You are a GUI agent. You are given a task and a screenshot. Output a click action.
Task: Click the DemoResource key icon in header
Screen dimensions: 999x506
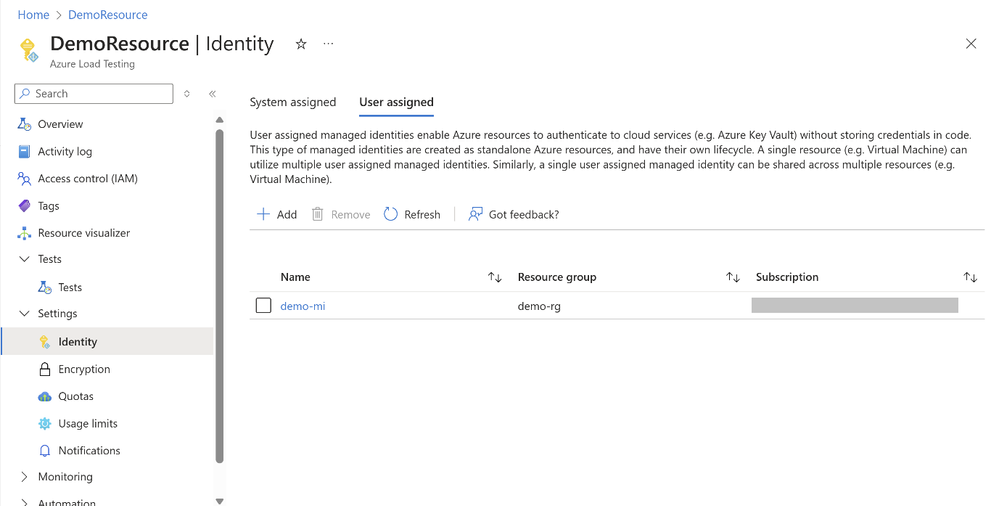coord(29,50)
